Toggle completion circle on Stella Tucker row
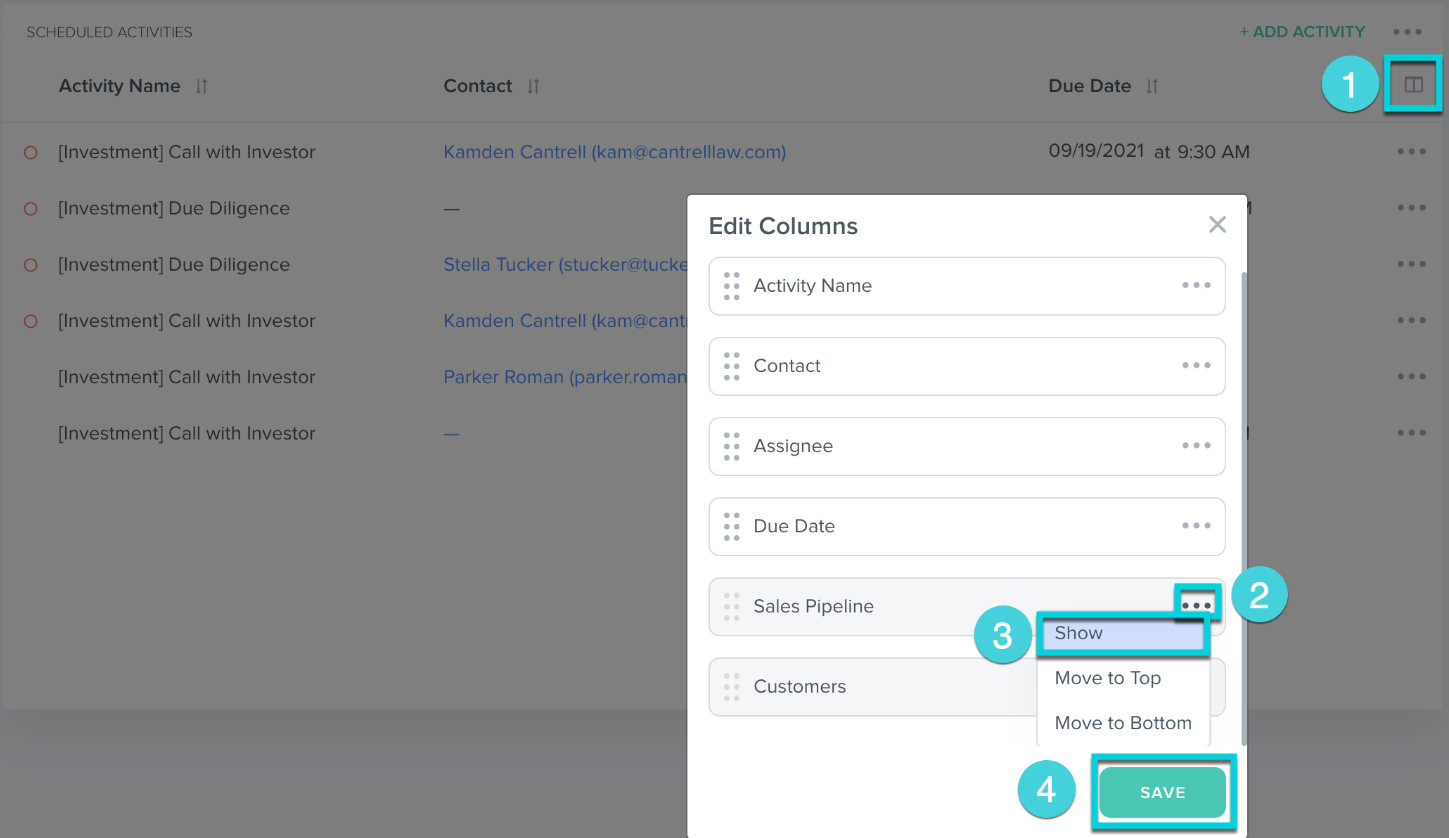The image size is (1449, 838). tap(30, 265)
